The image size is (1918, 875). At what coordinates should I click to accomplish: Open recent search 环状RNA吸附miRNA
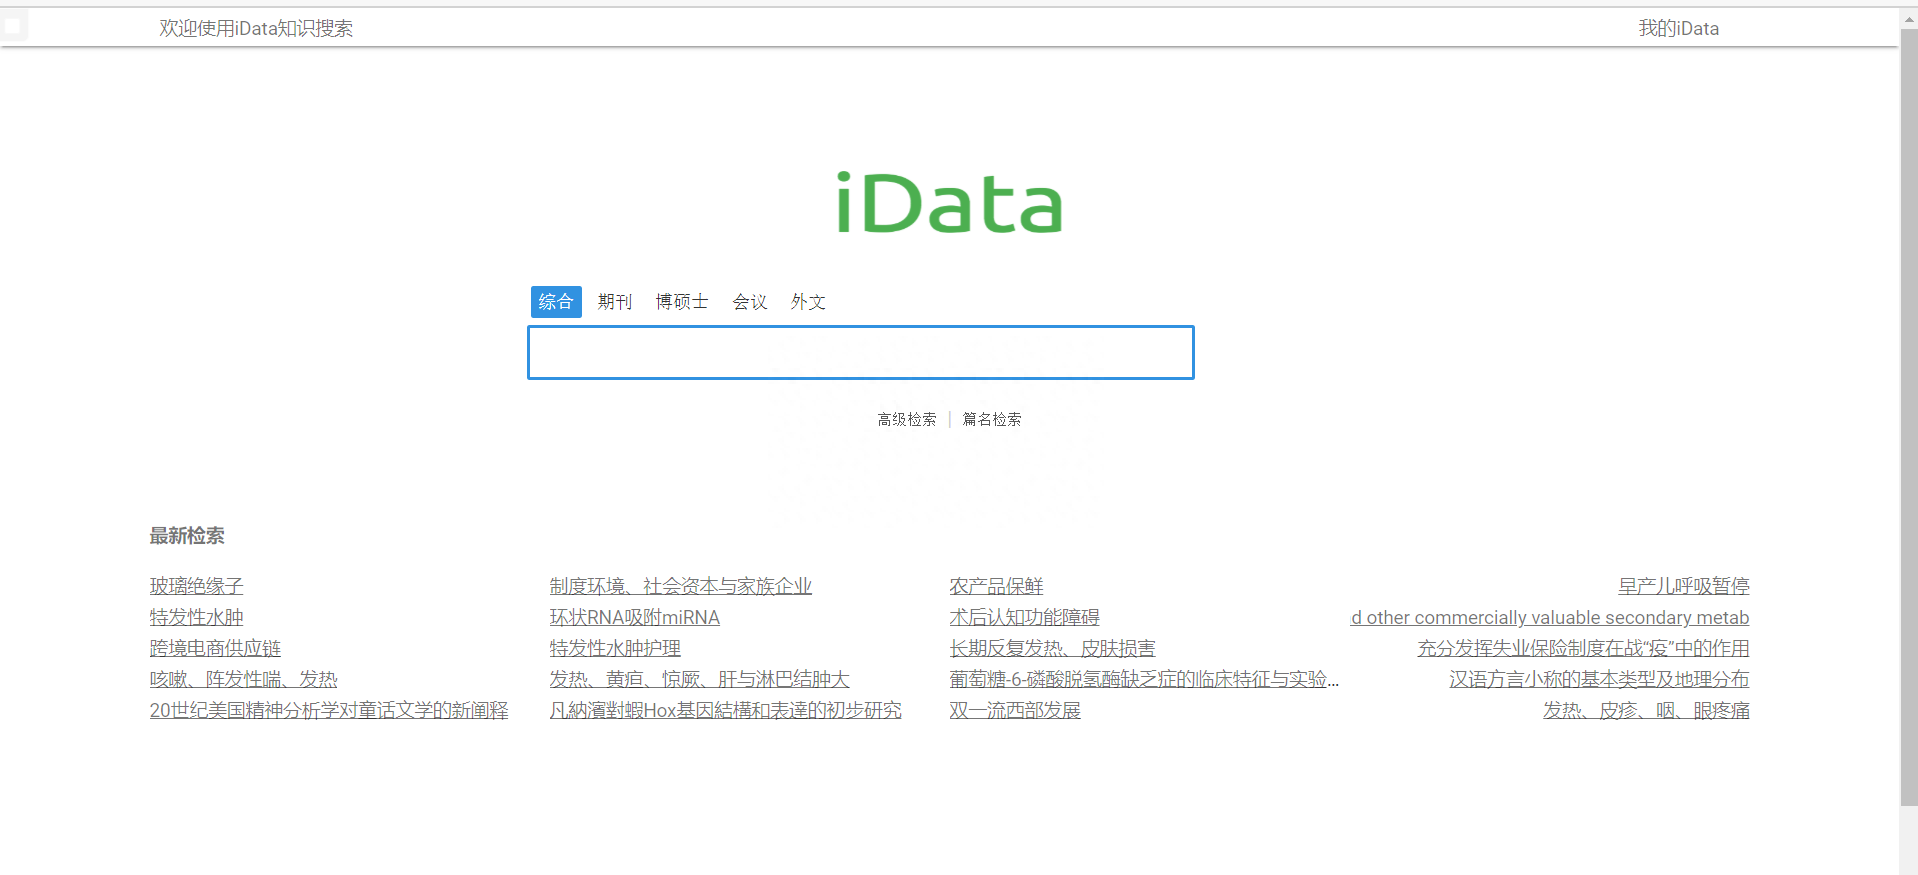(x=635, y=617)
